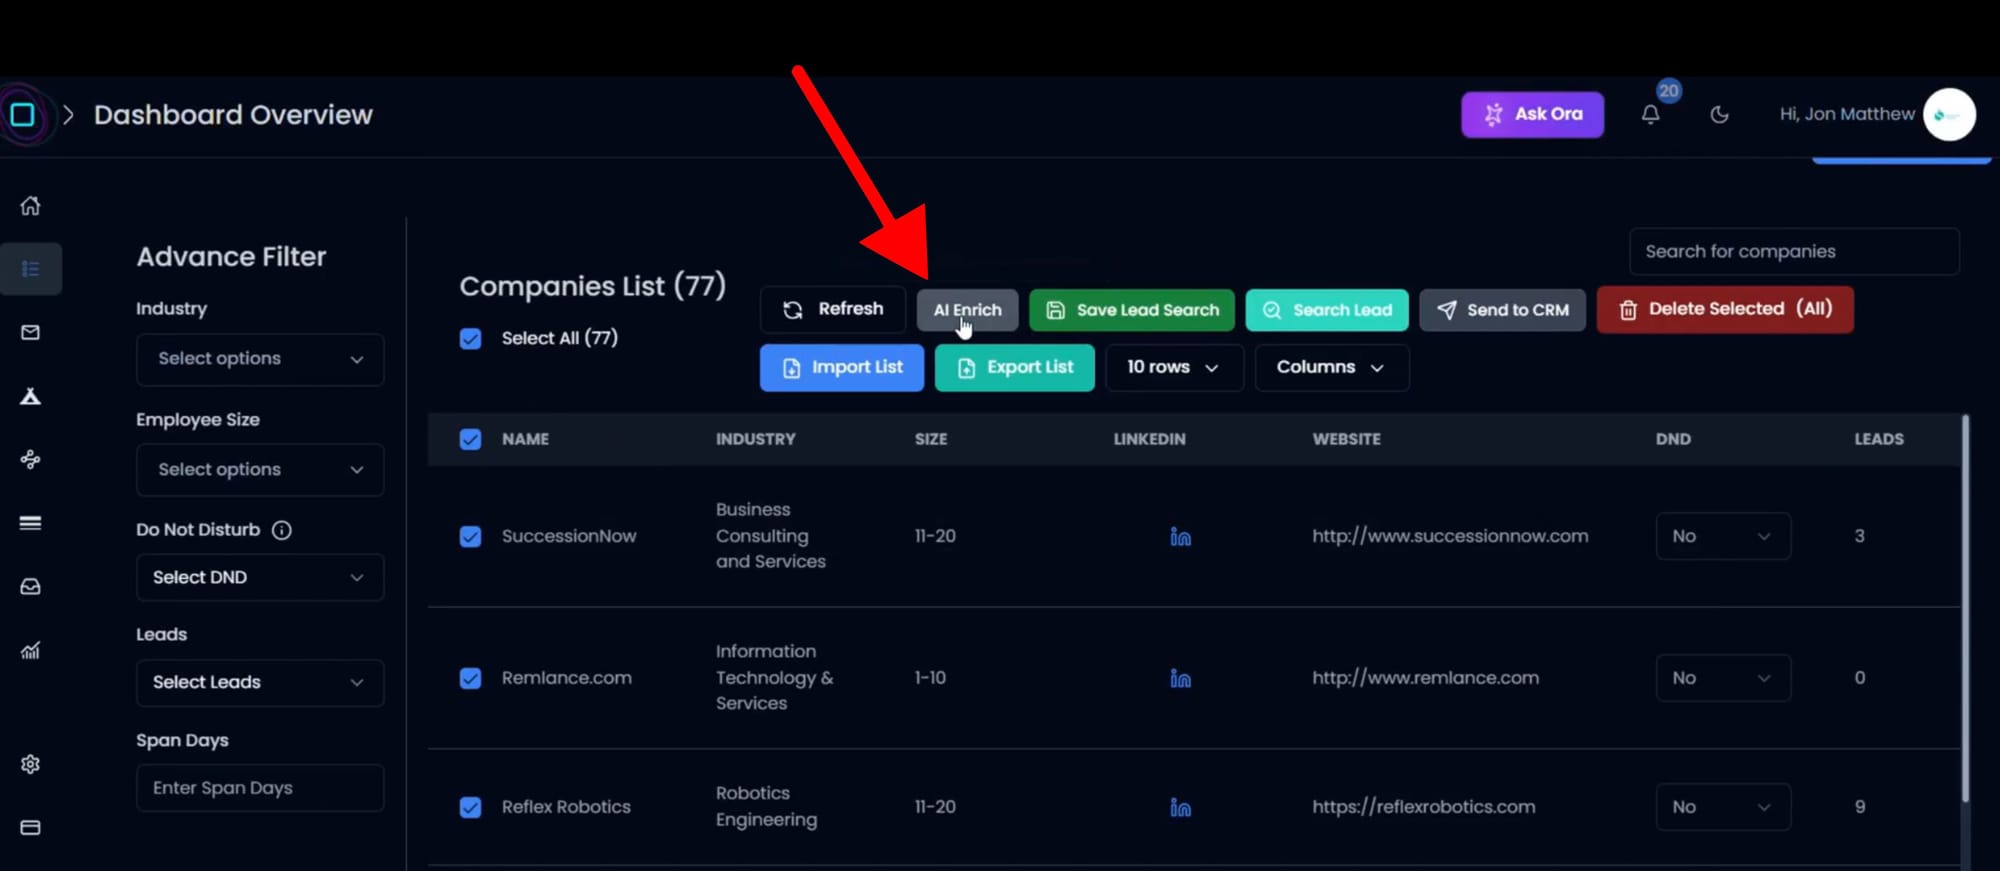
Task: Uncheck the SuccessionNow row checkbox
Action: (x=470, y=537)
